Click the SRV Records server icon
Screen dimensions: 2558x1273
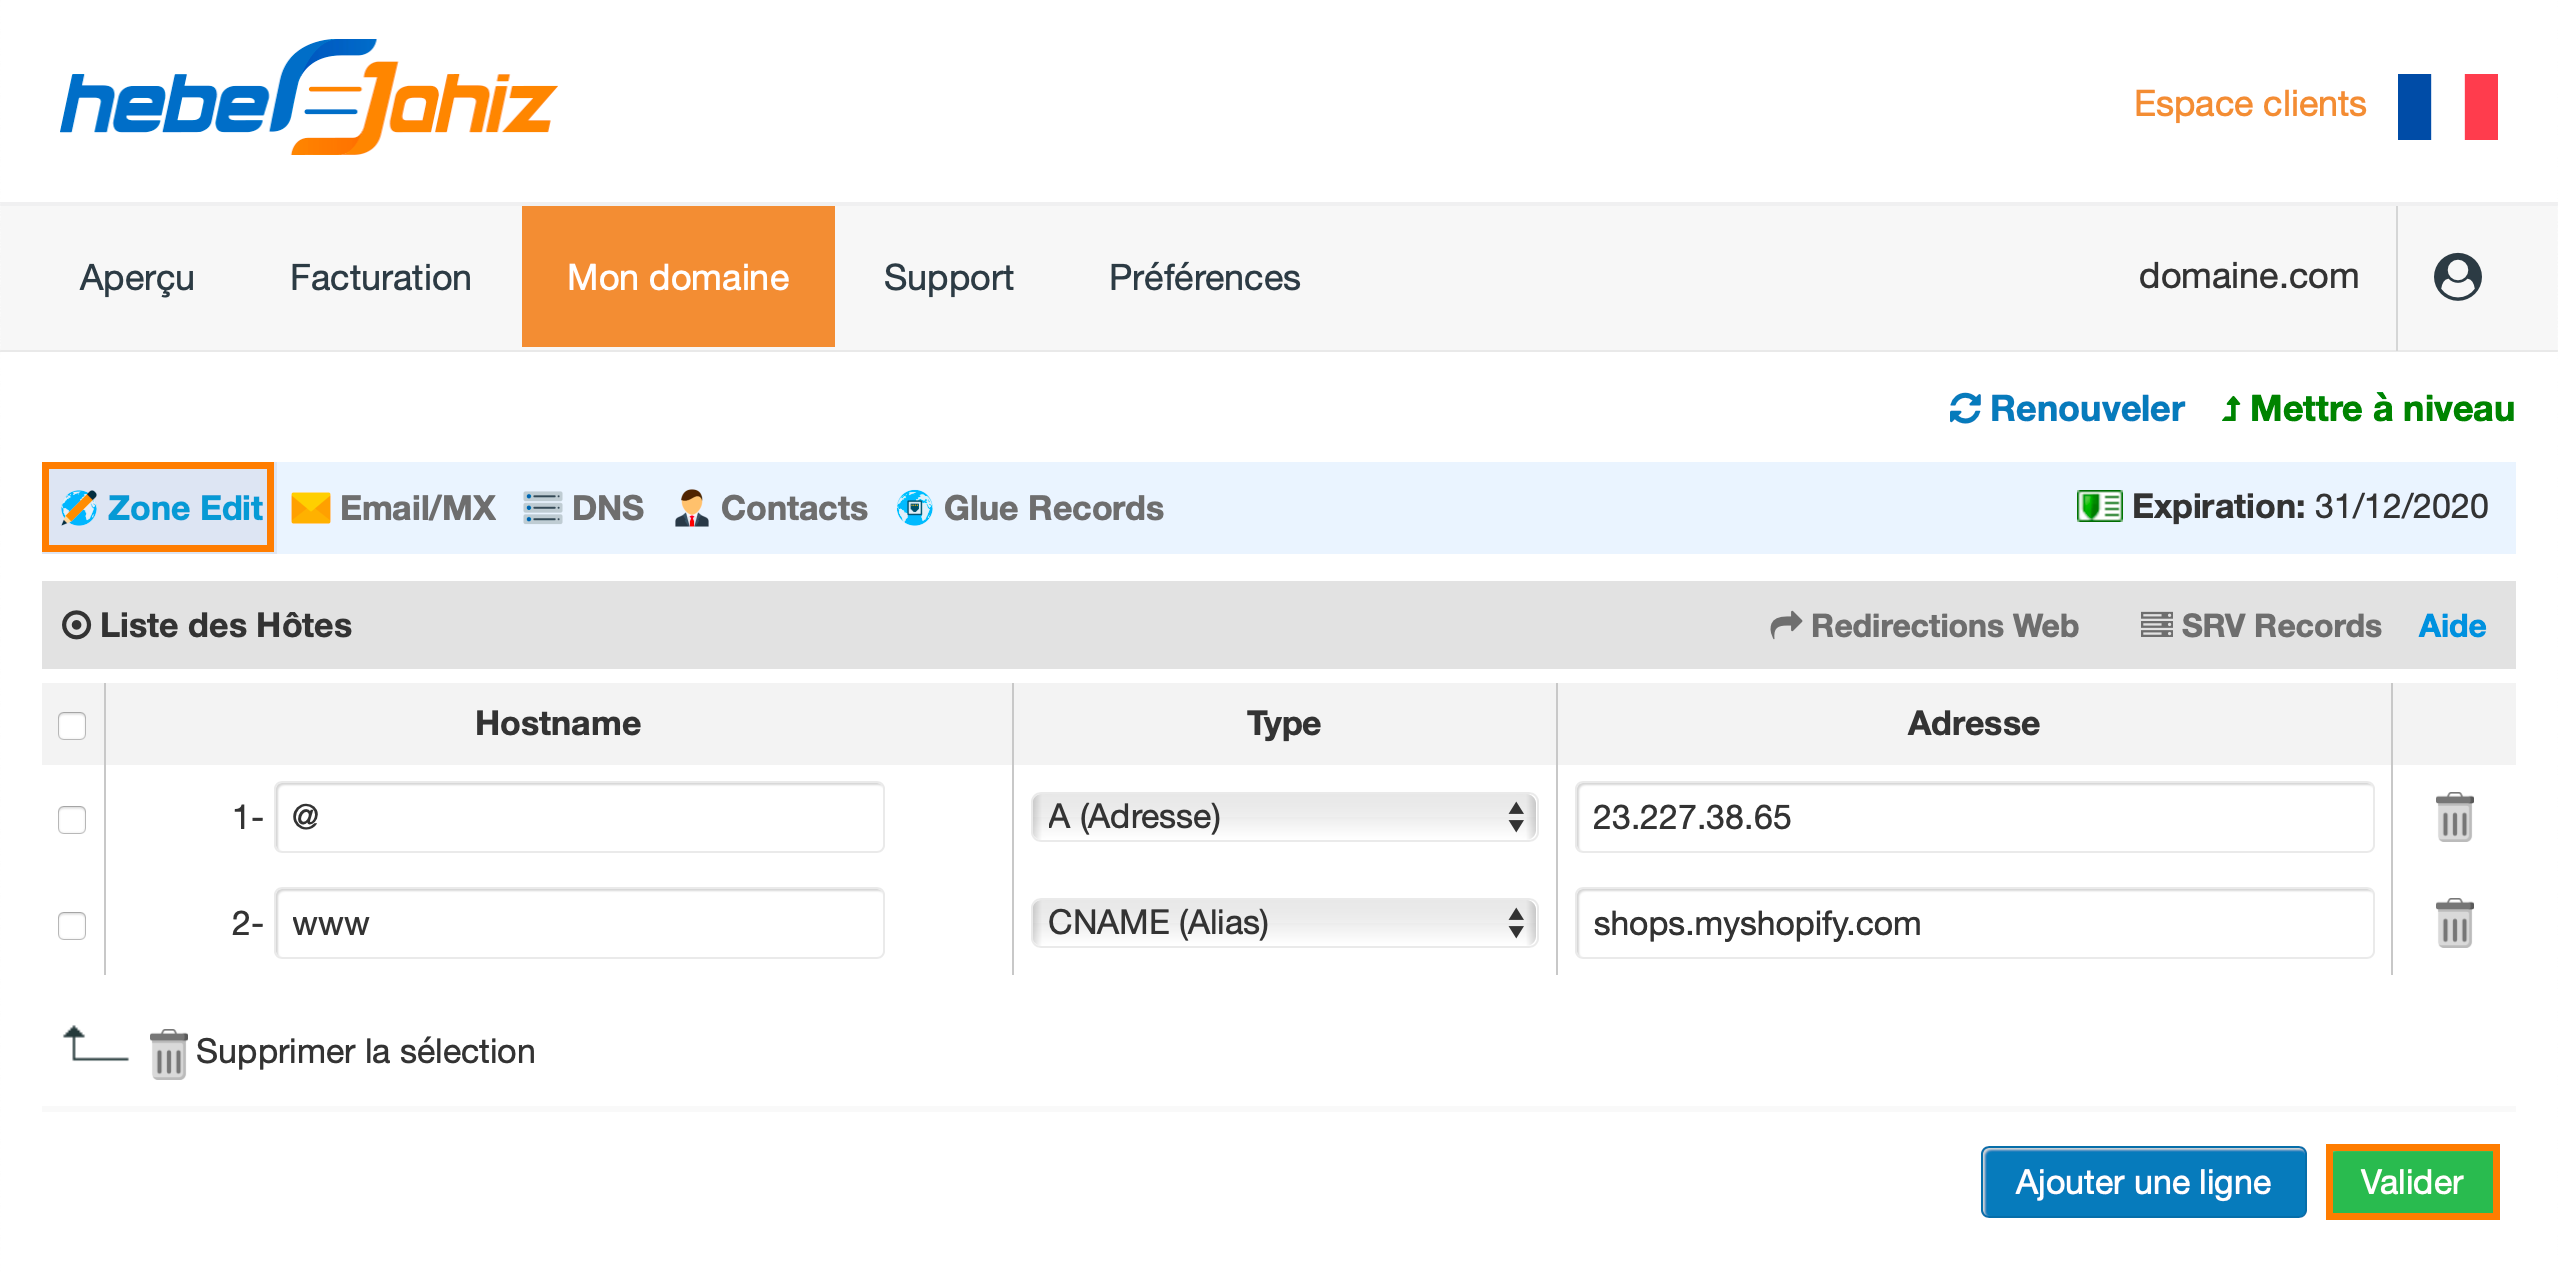click(2156, 625)
